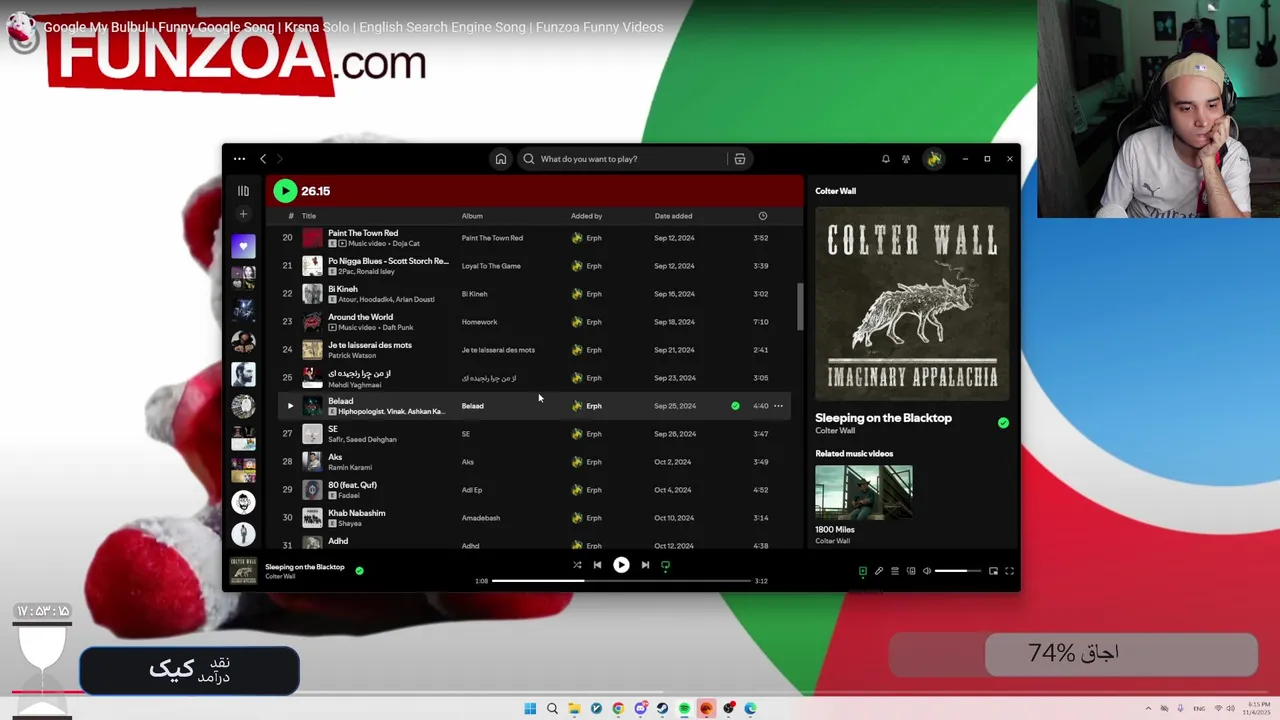Switch to Steam in the taskbar
Screen dimensions: 1280x720
pos(662,708)
